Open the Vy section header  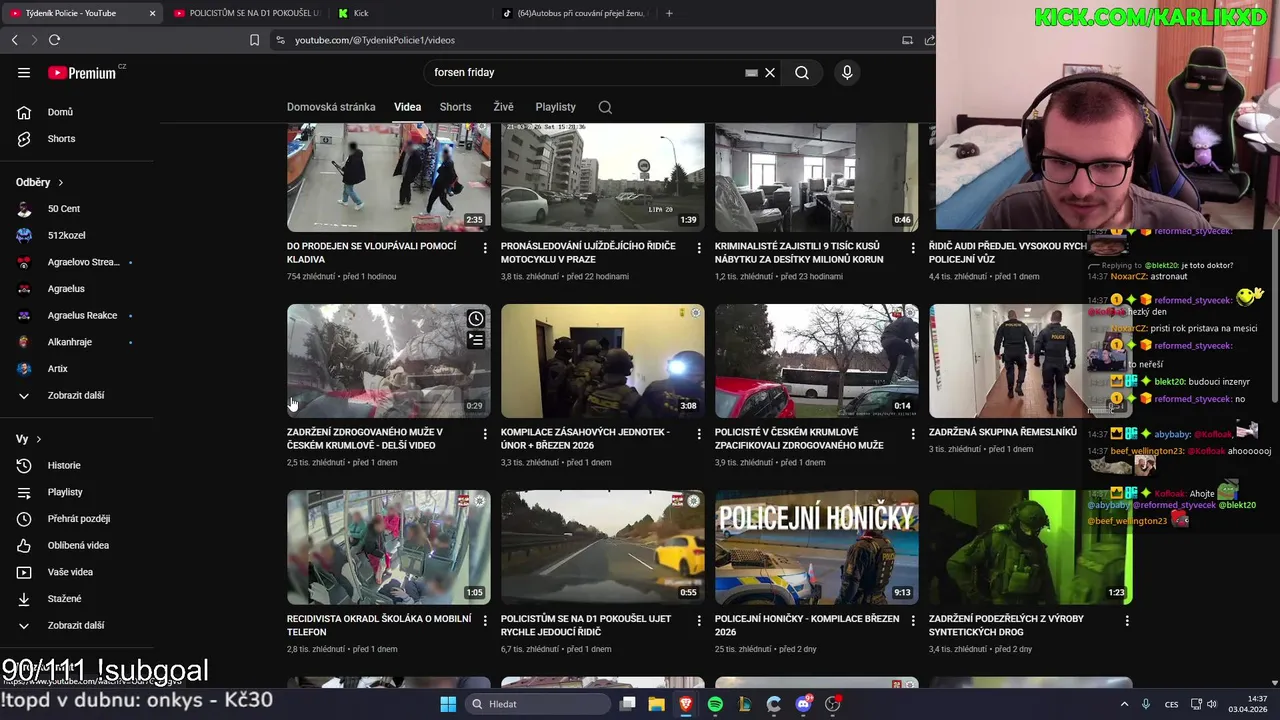(29, 439)
